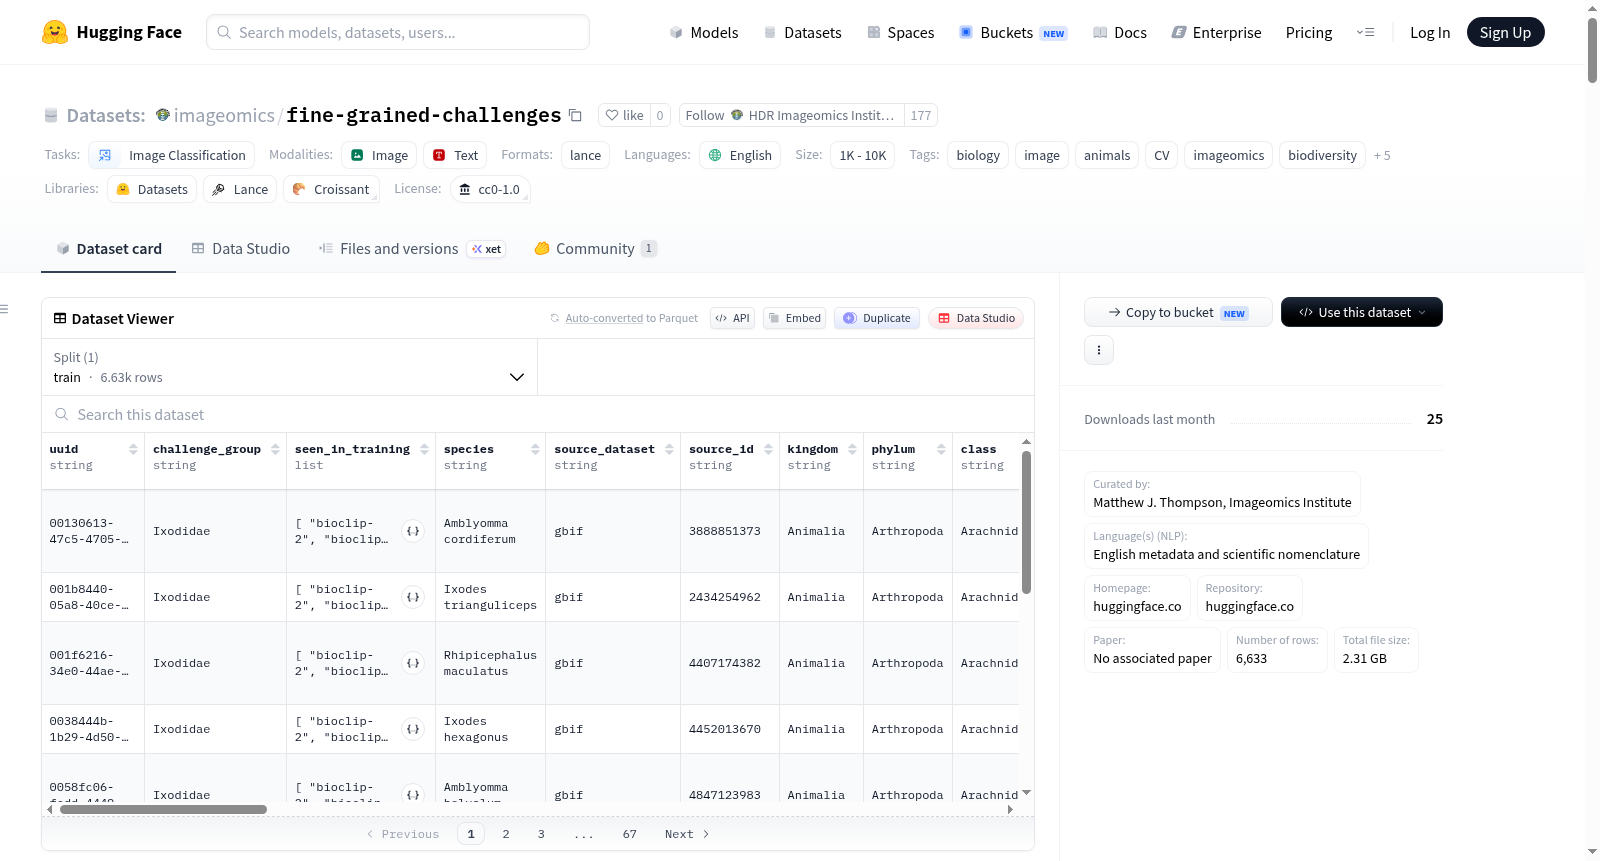Viewport: 1600px width, 861px height.
Task: Open the Docs menu item
Action: 1119,32
